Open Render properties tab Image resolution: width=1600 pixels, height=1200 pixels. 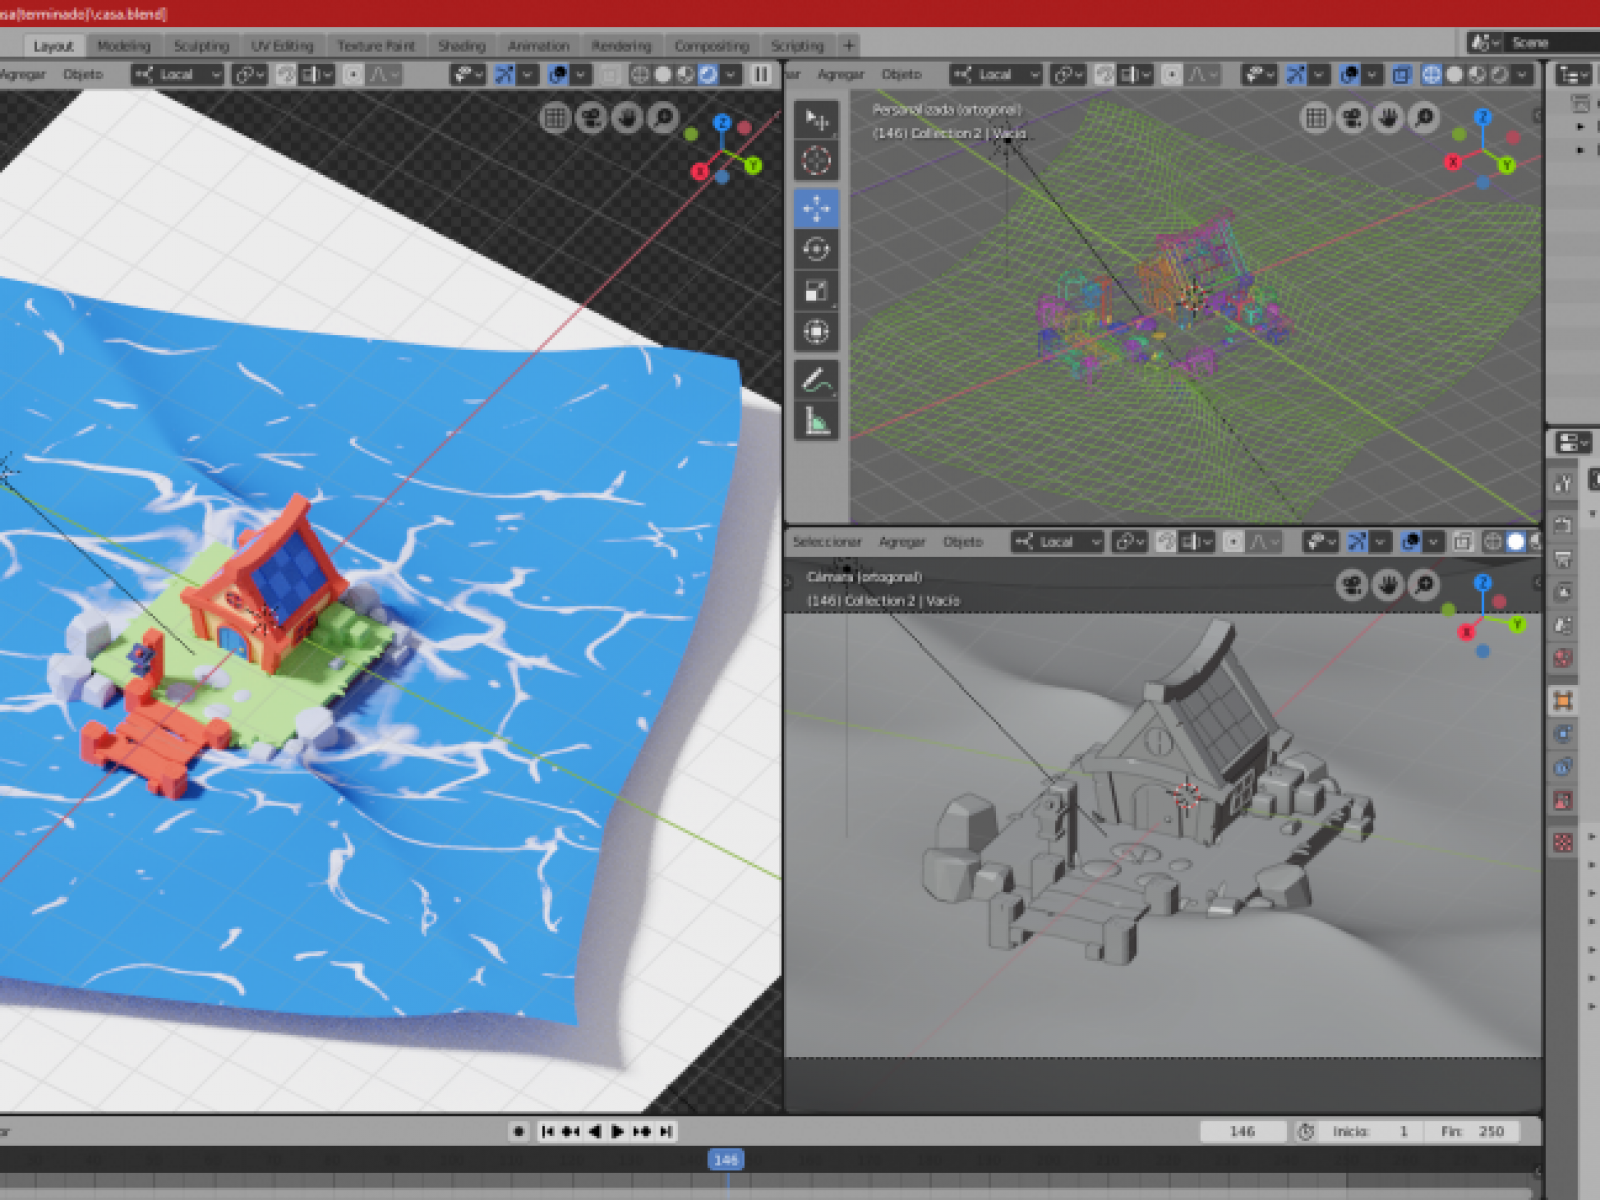click(x=1563, y=524)
